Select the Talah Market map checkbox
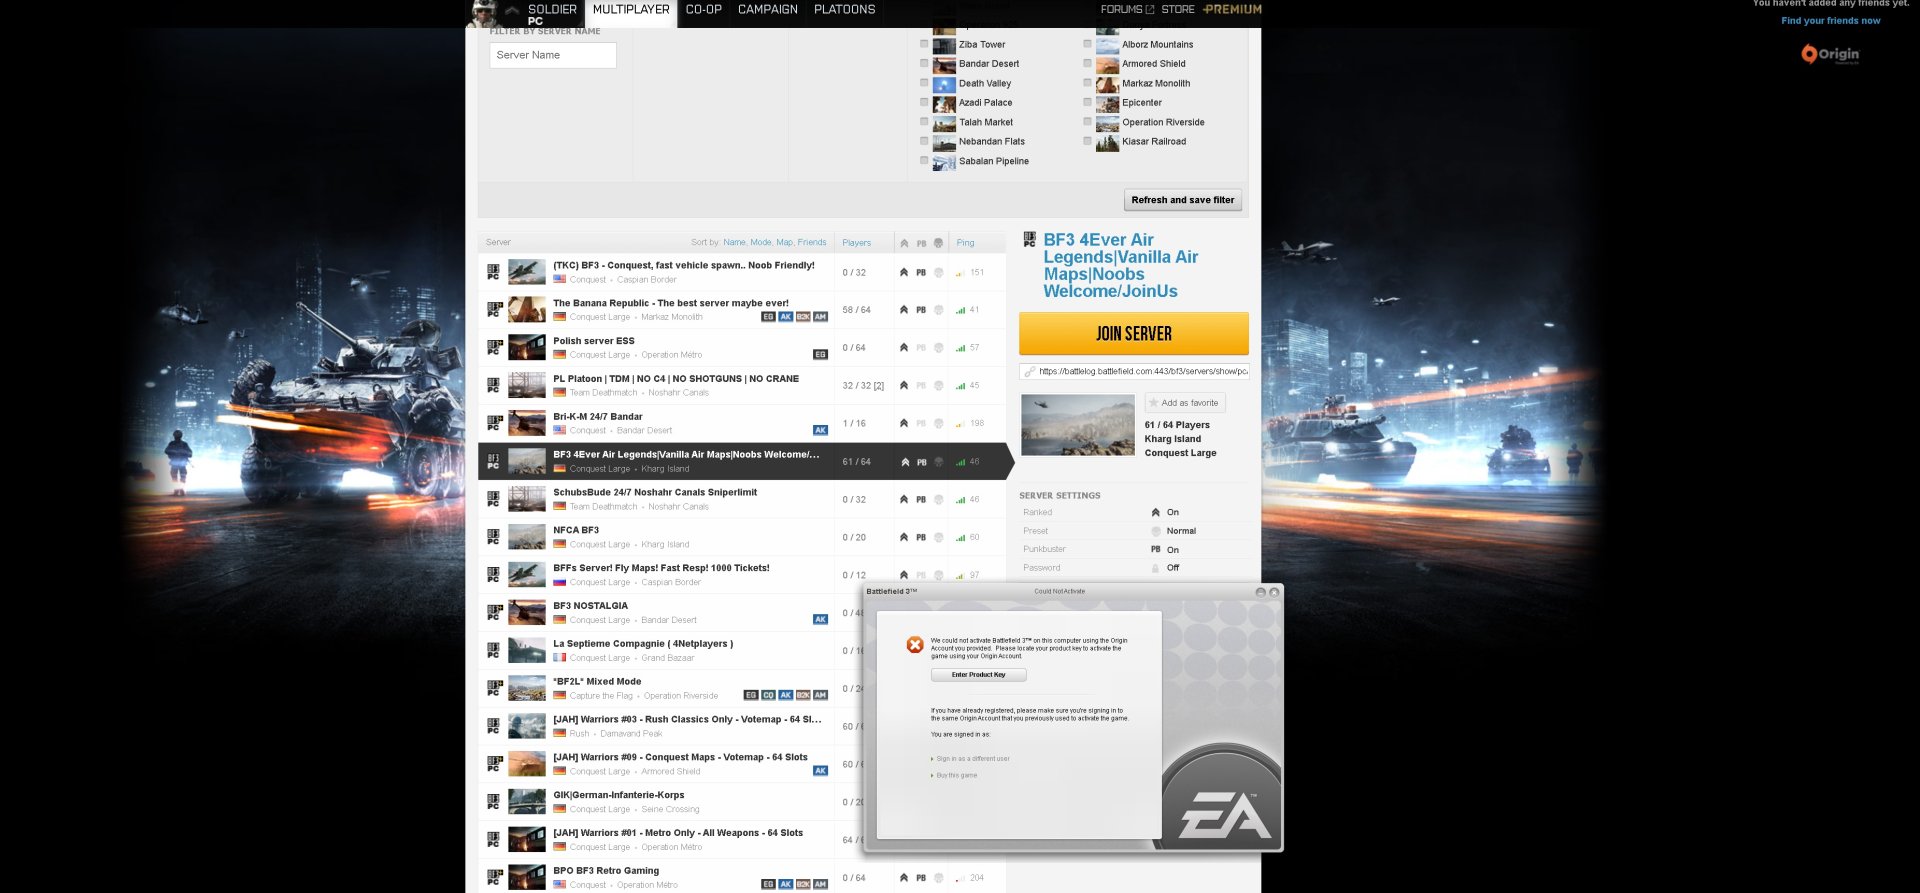 924,122
